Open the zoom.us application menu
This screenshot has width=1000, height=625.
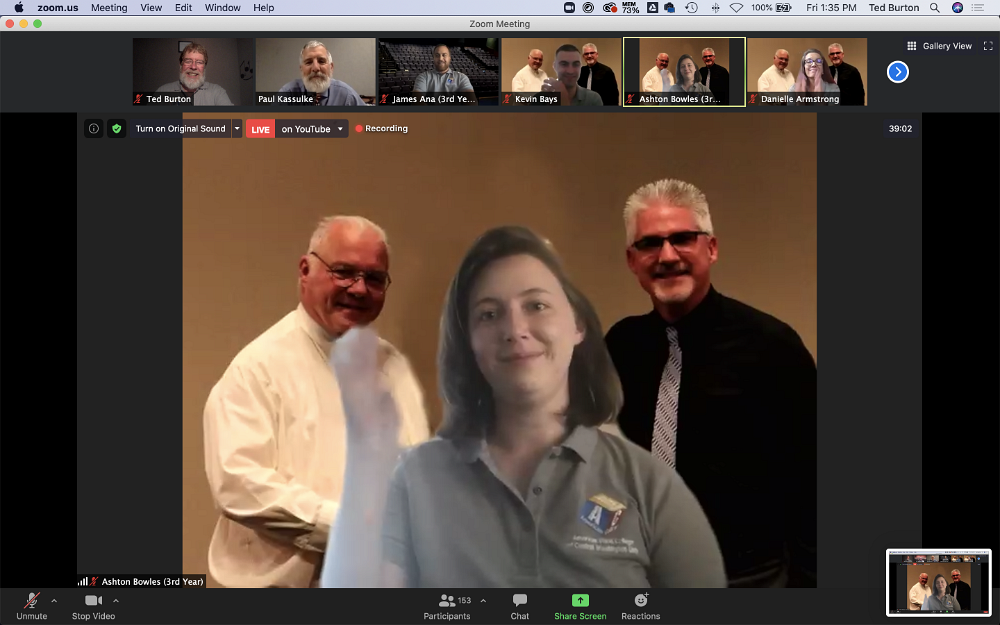point(57,8)
